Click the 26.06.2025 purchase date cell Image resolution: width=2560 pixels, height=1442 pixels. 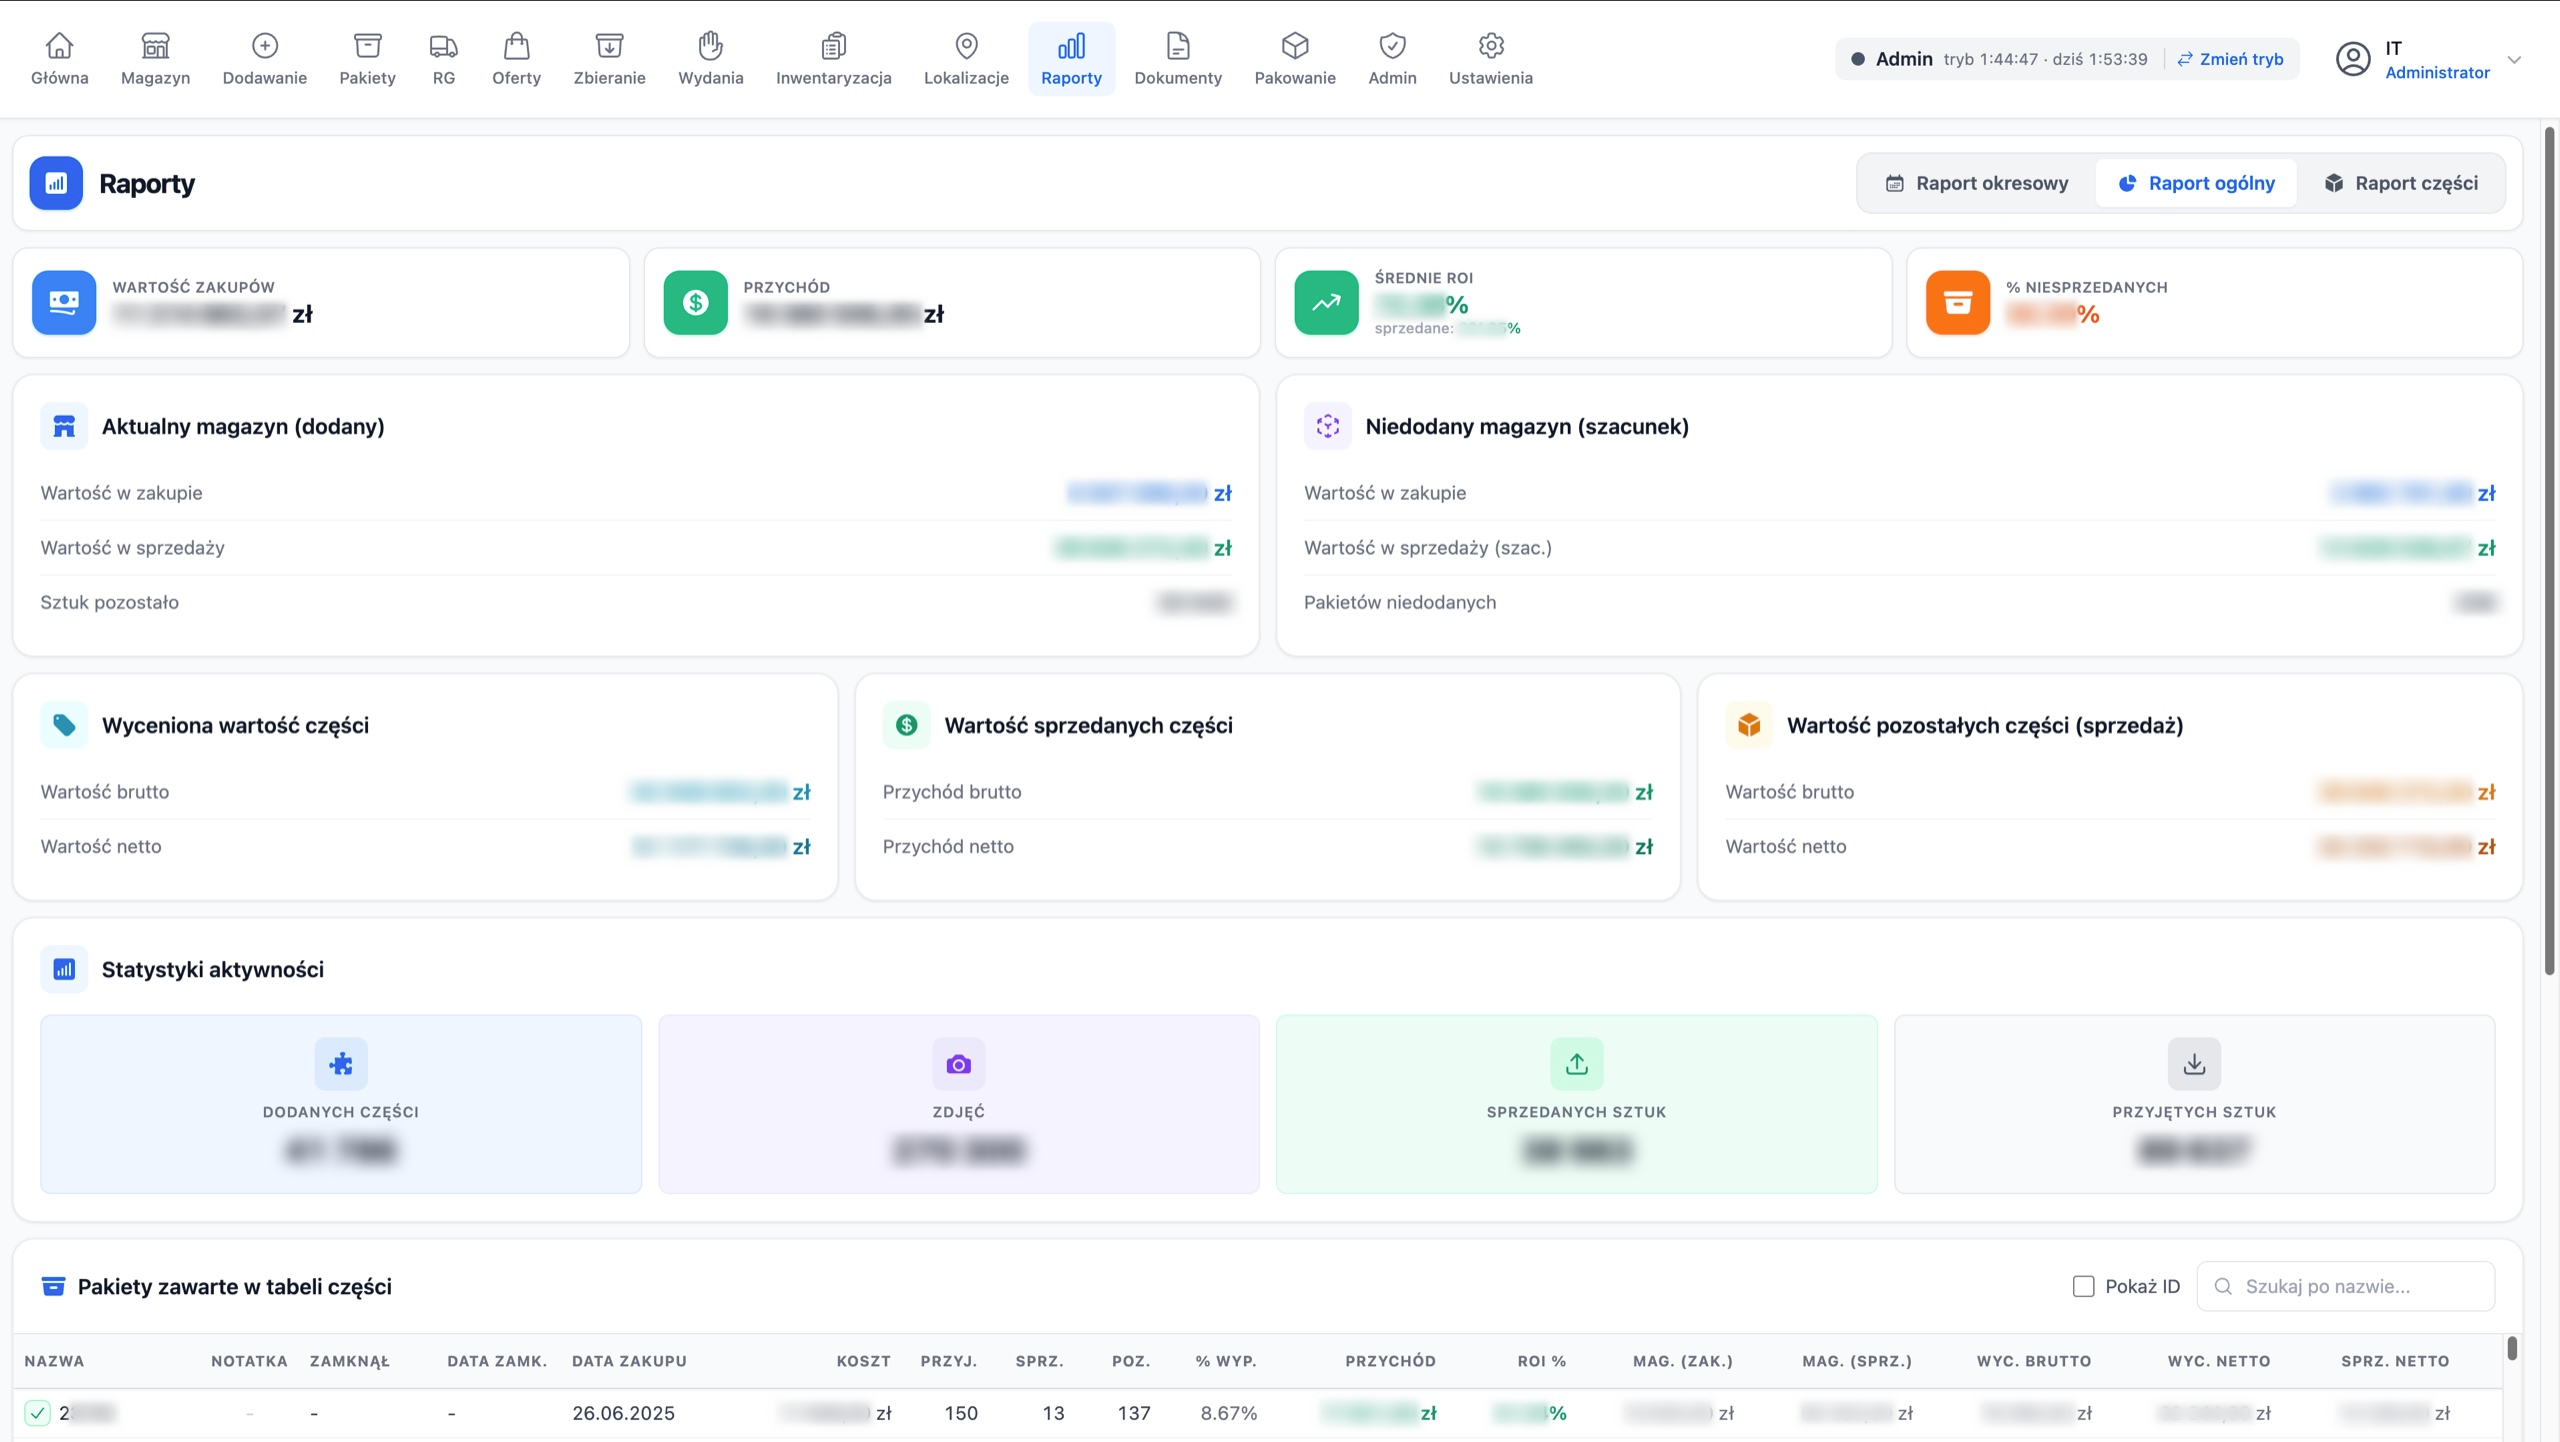pyautogui.click(x=623, y=1413)
